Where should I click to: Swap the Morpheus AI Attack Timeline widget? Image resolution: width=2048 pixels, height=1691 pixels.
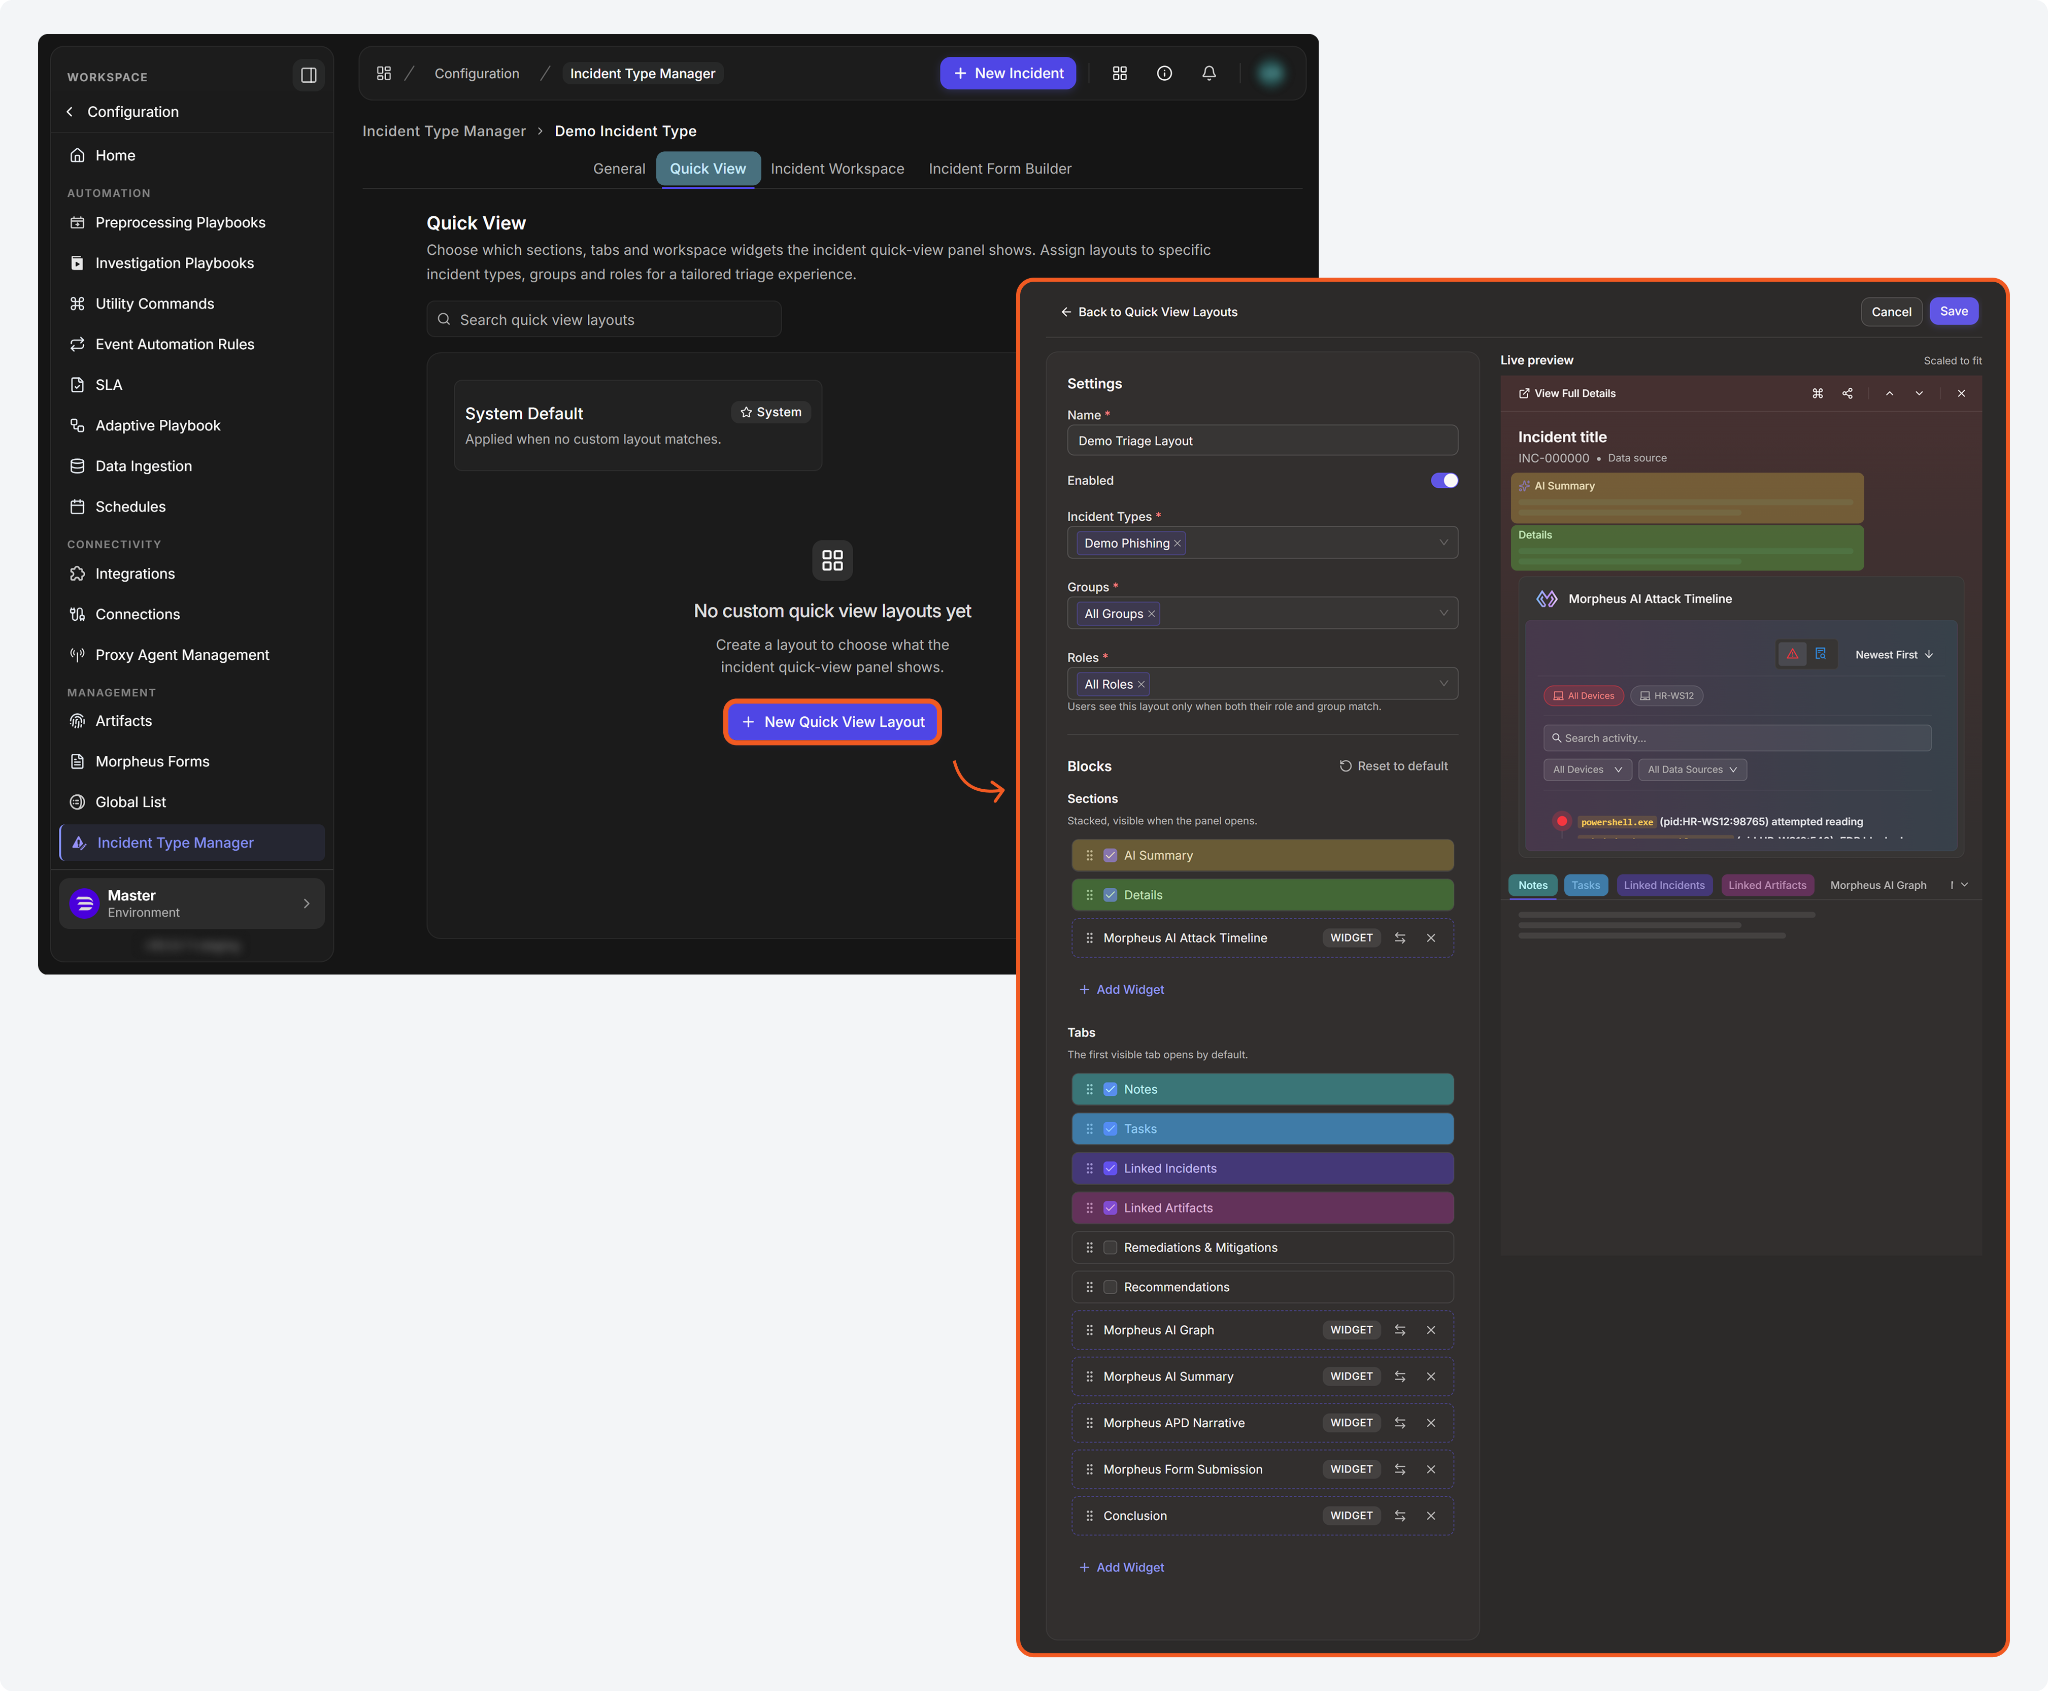tap(1400, 938)
